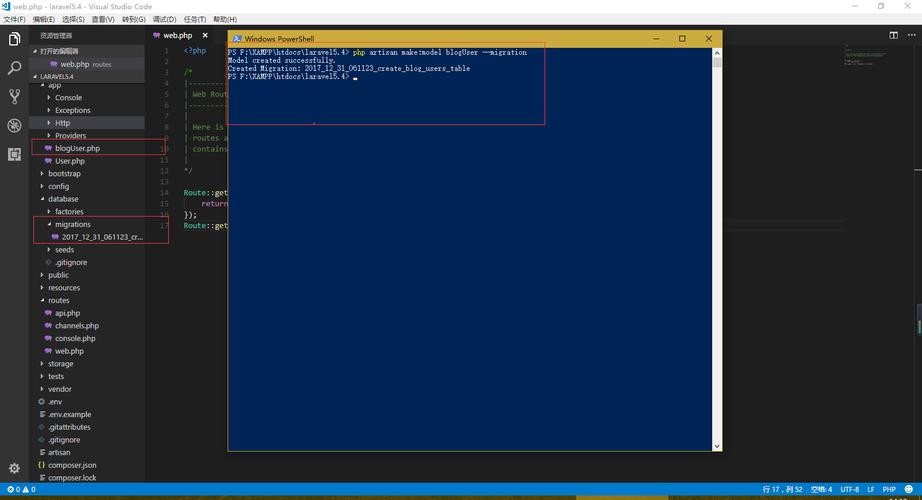Change the LF end of line sequence
The height and width of the screenshot is (500, 922).
(871, 489)
